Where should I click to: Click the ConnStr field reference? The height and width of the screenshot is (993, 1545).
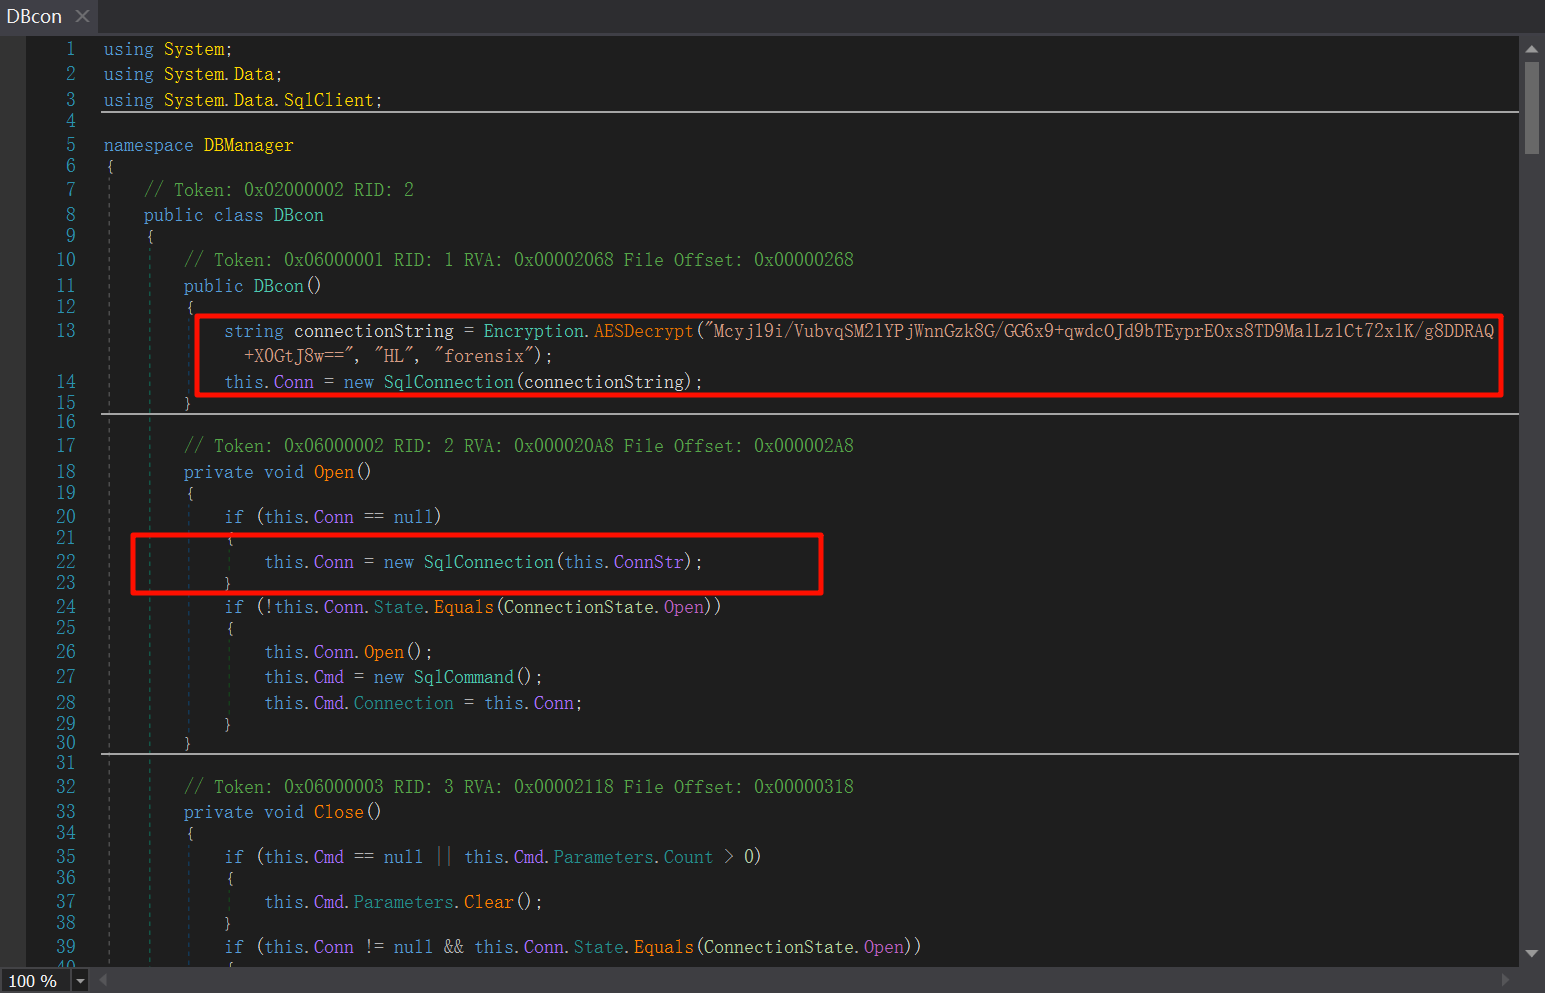[649, 562]
